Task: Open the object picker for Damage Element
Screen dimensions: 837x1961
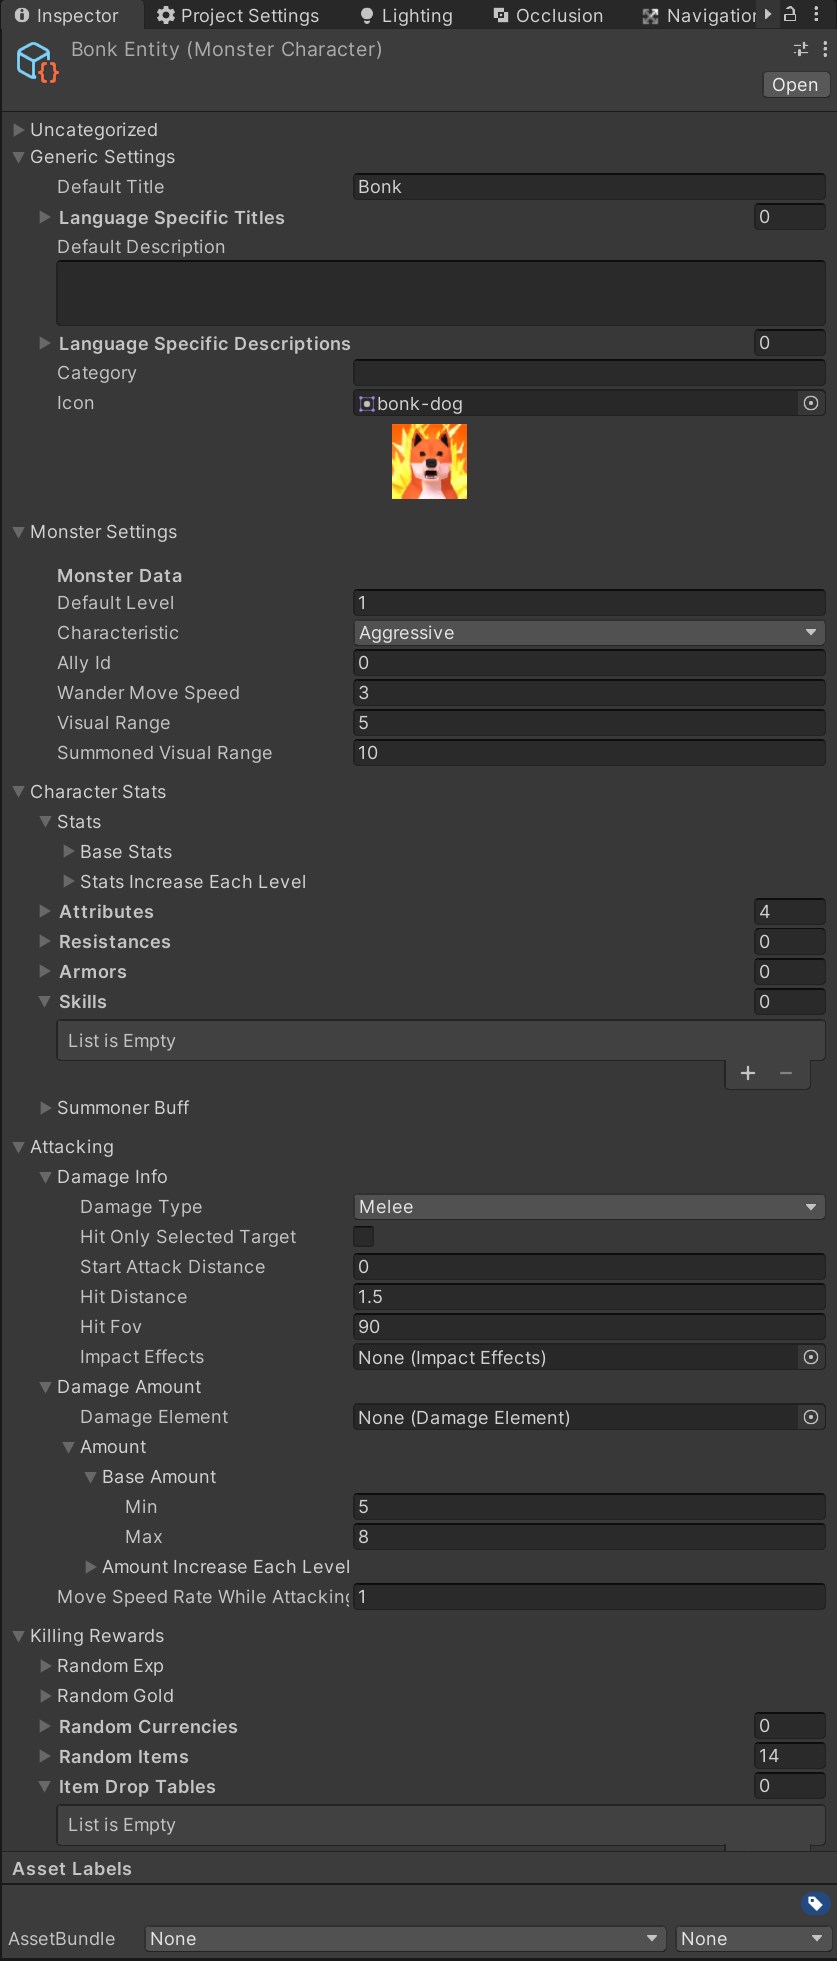Action: 811,1417
